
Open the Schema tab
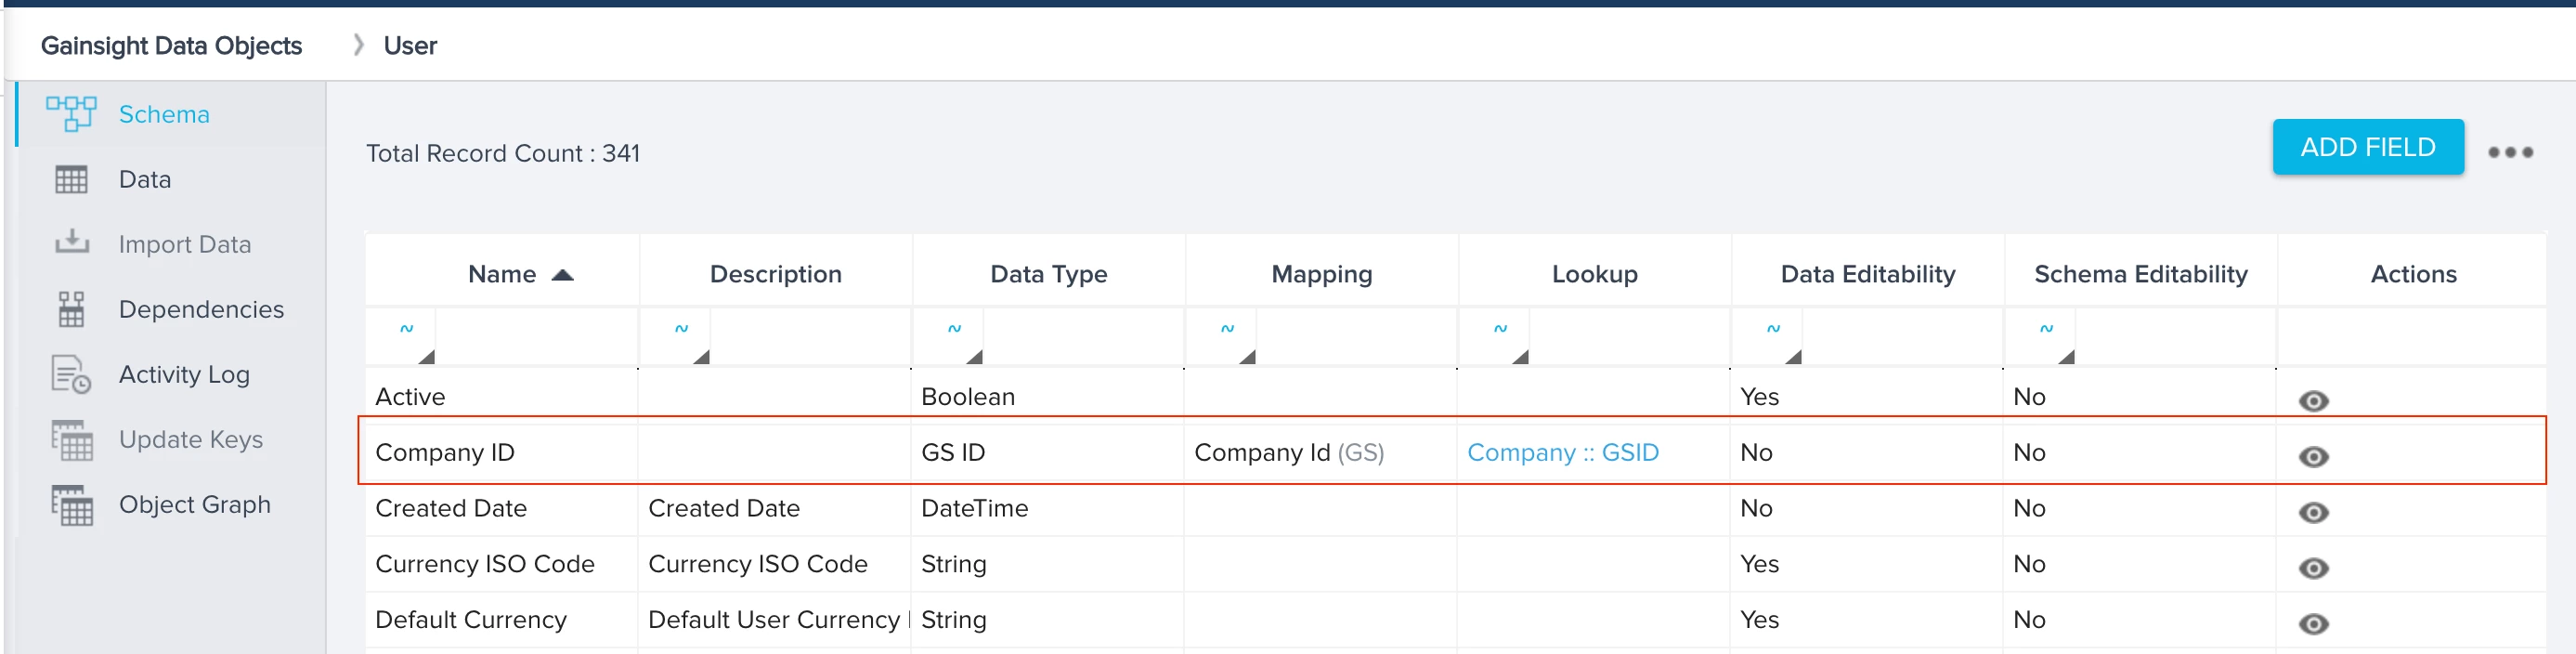[x=171, y=114]
